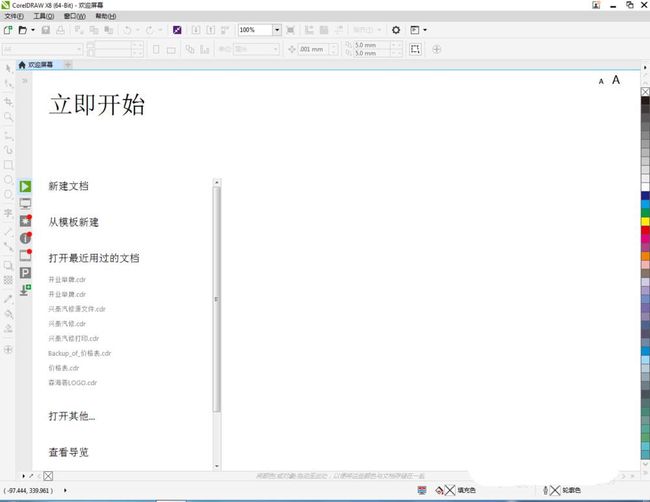This screenshot has width=650, height=502.
Task: Click the recent files scrollbar down arrow
Action: [x=217, y=466]
